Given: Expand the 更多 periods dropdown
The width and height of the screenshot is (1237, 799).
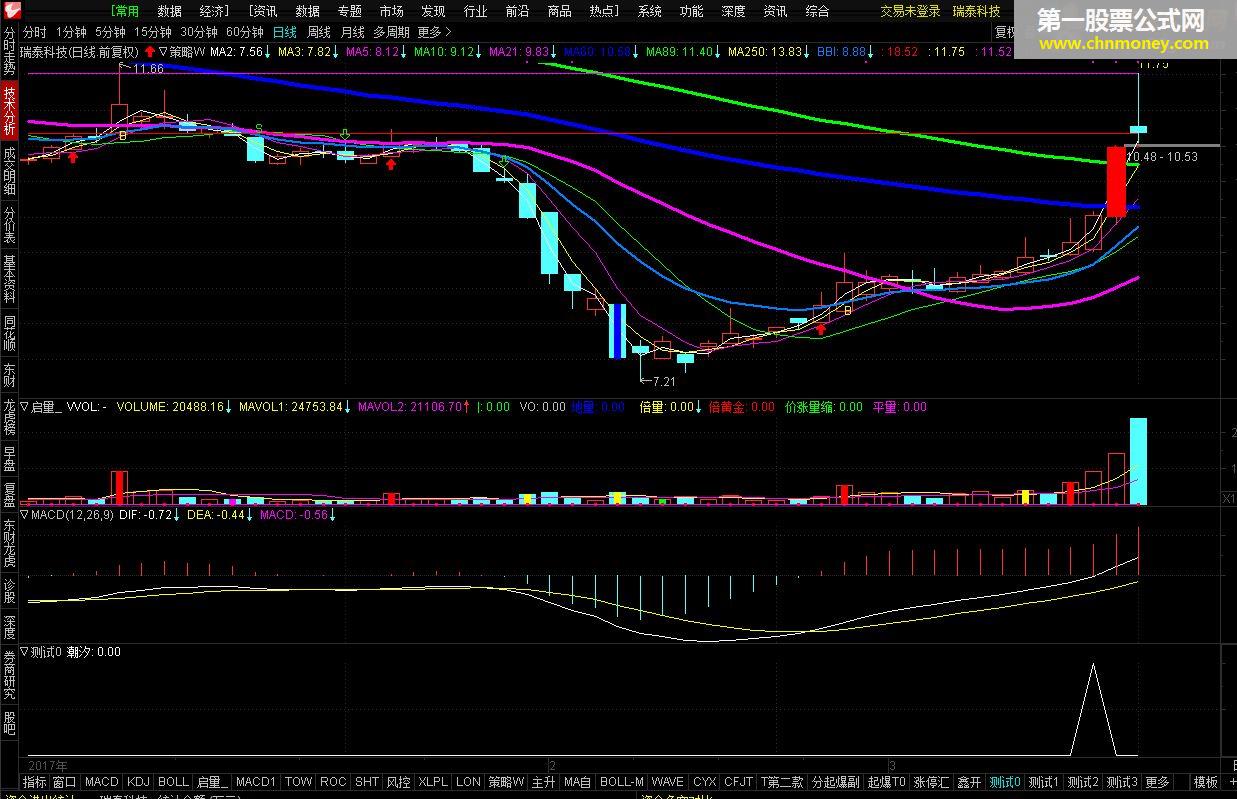Looking at the screenshot, I should (435, 32).
